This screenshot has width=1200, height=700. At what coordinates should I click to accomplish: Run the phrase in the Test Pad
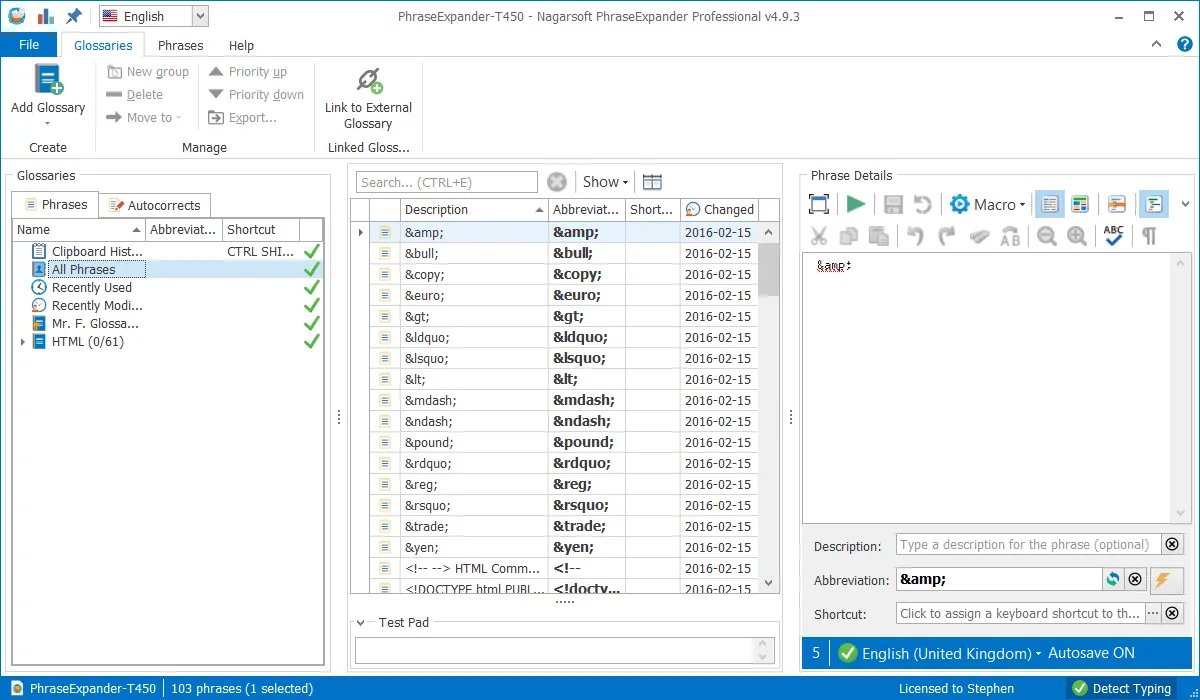[855, 204]
